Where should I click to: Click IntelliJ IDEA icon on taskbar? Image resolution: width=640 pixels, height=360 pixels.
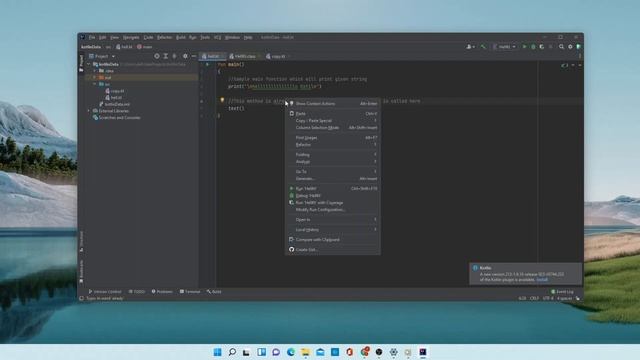[423, 352]
